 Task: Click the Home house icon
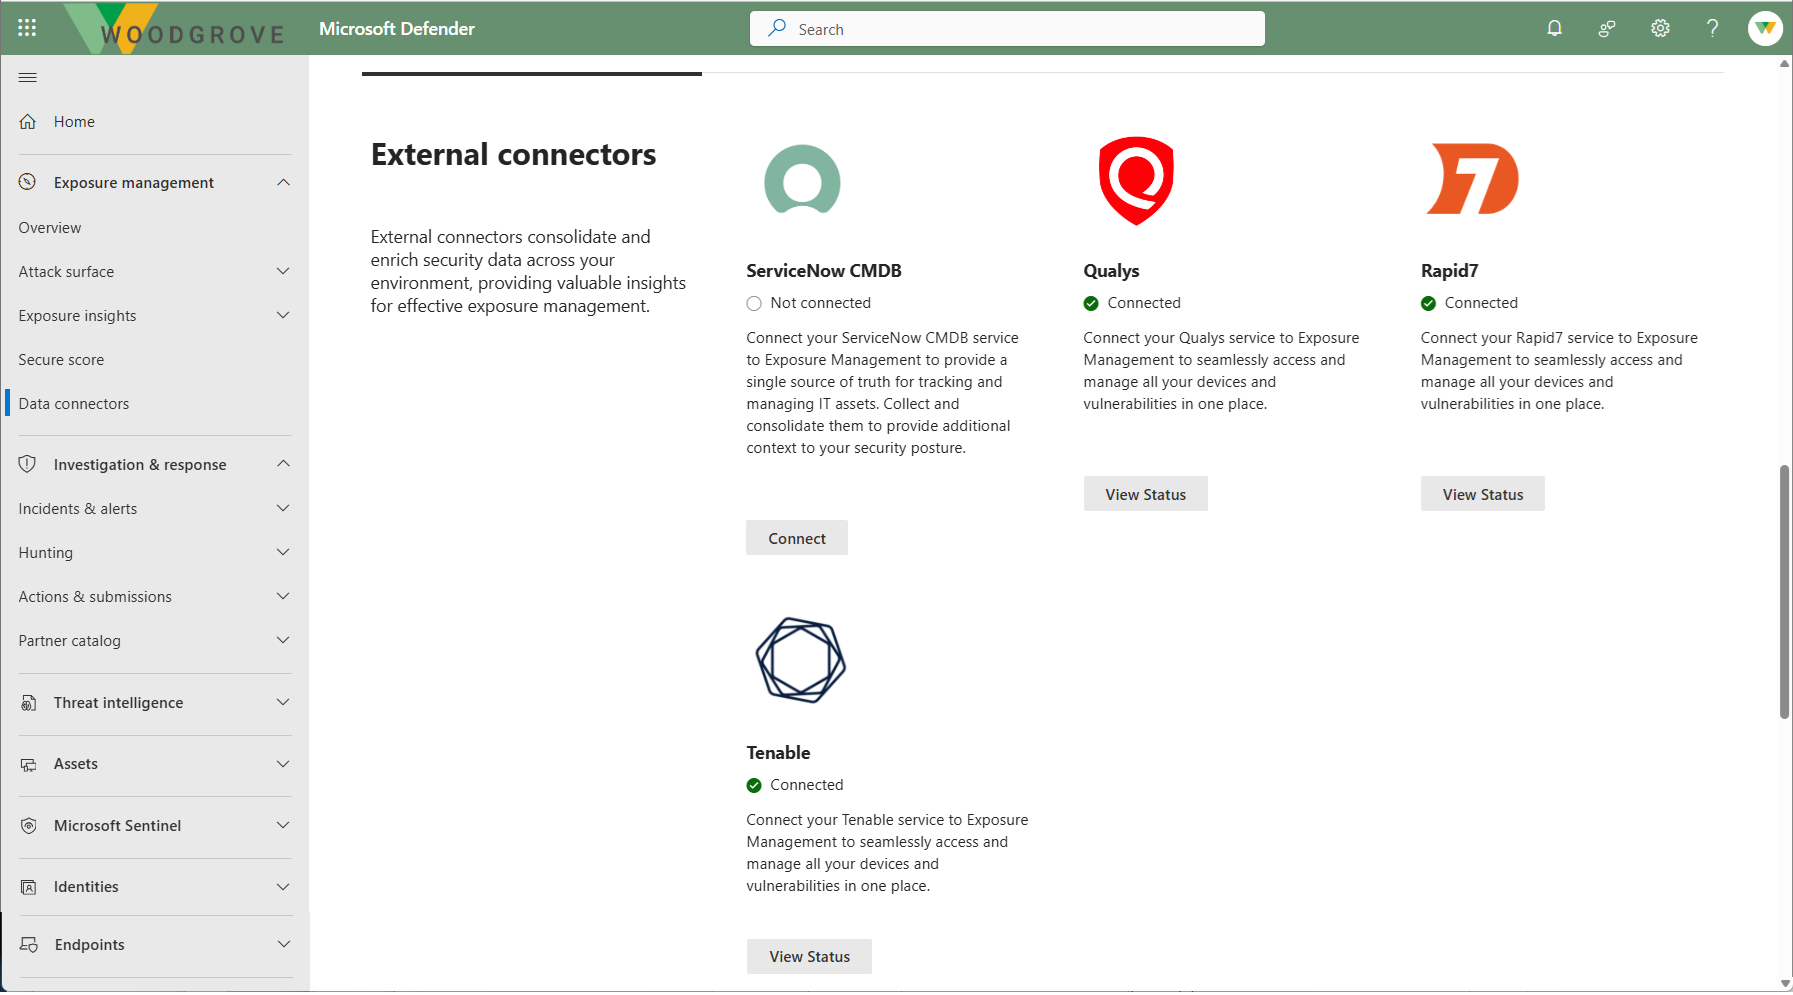click(x=28, y=121)
